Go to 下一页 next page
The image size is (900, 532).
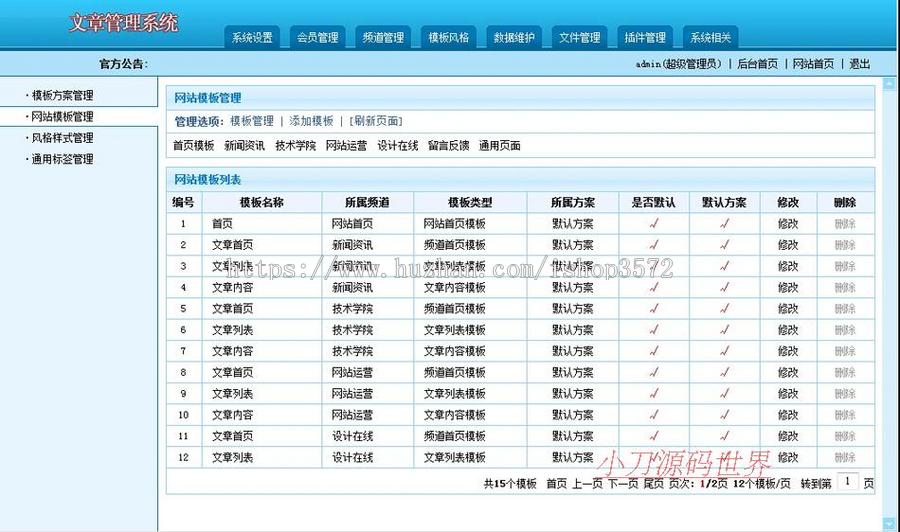(623, 484)
